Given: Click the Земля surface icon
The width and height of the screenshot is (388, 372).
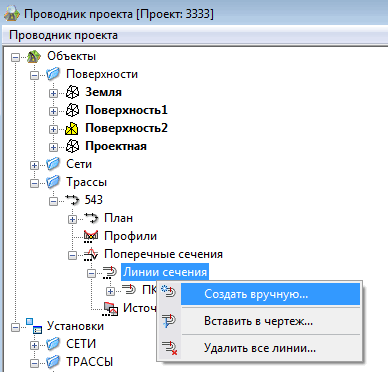Looking at the screenshot, I should point(72,92).
